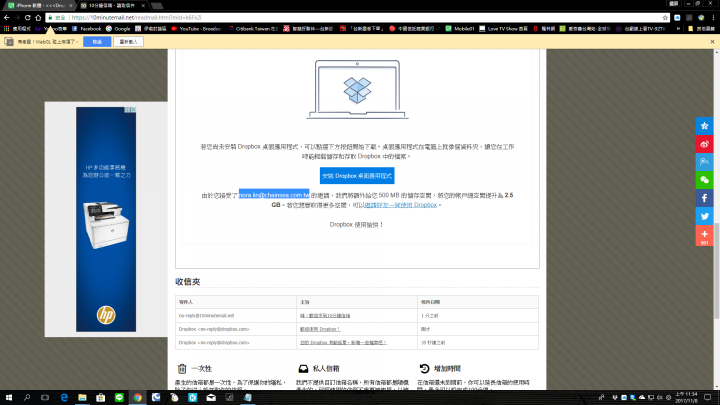Share to Weibo from the side bar
Viewport: 720px width, 405px height.
704,144
